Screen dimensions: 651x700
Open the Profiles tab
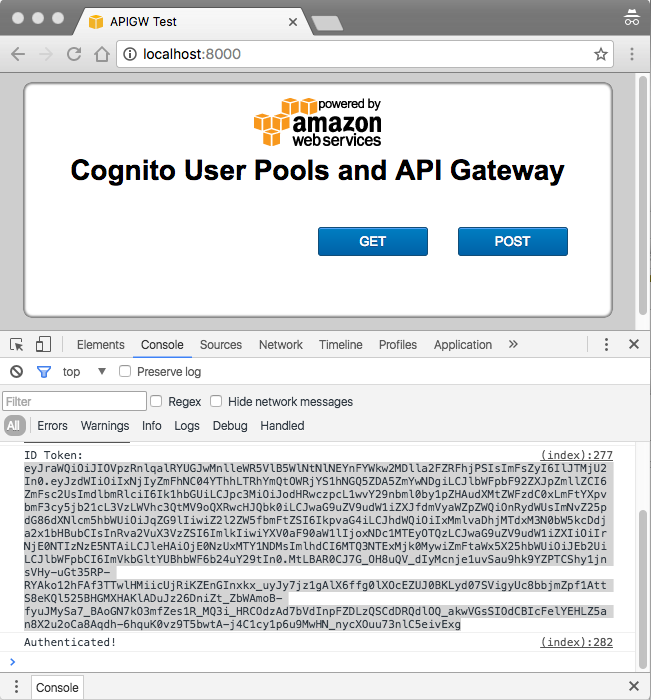click(x=398, y=345)
